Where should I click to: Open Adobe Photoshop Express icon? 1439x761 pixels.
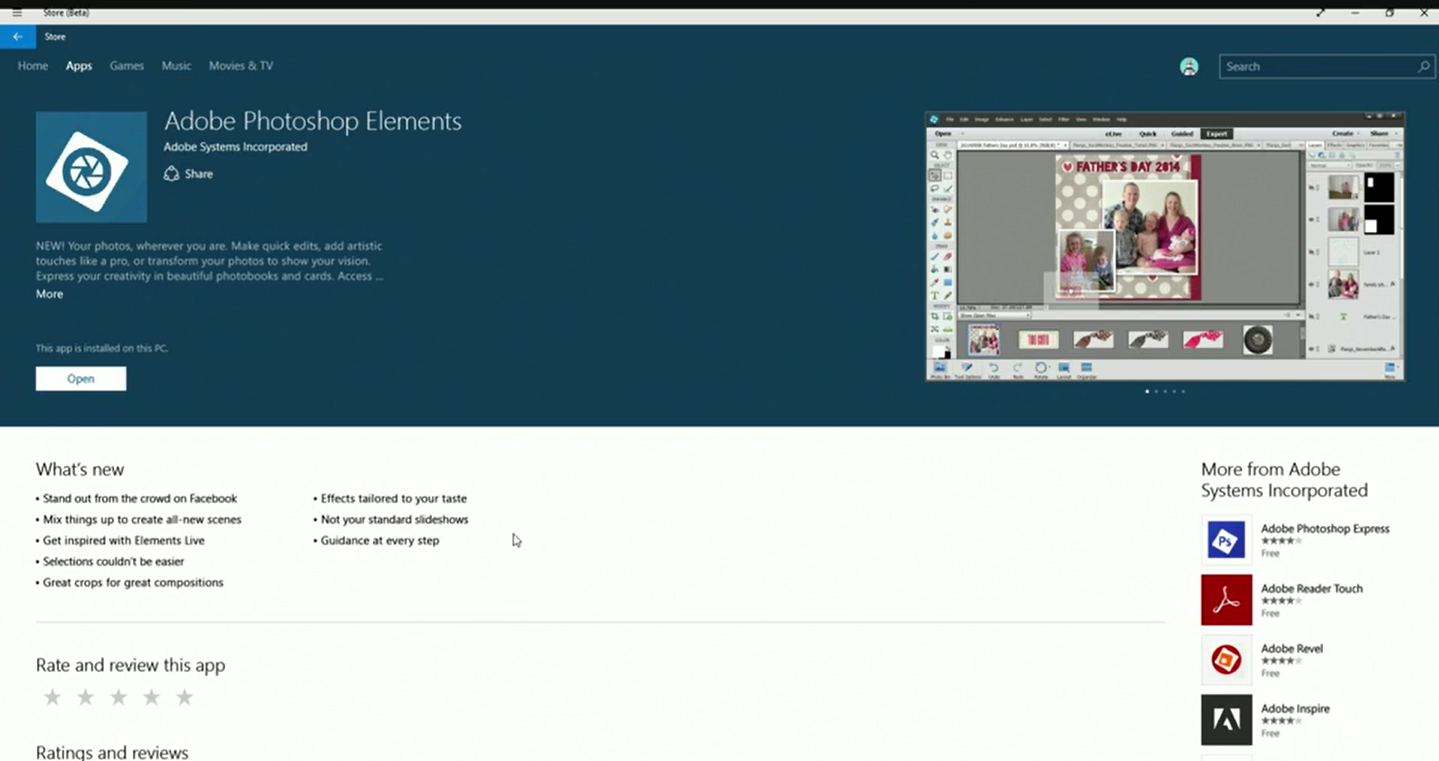pyautogui.click(x=1226, y=540)
